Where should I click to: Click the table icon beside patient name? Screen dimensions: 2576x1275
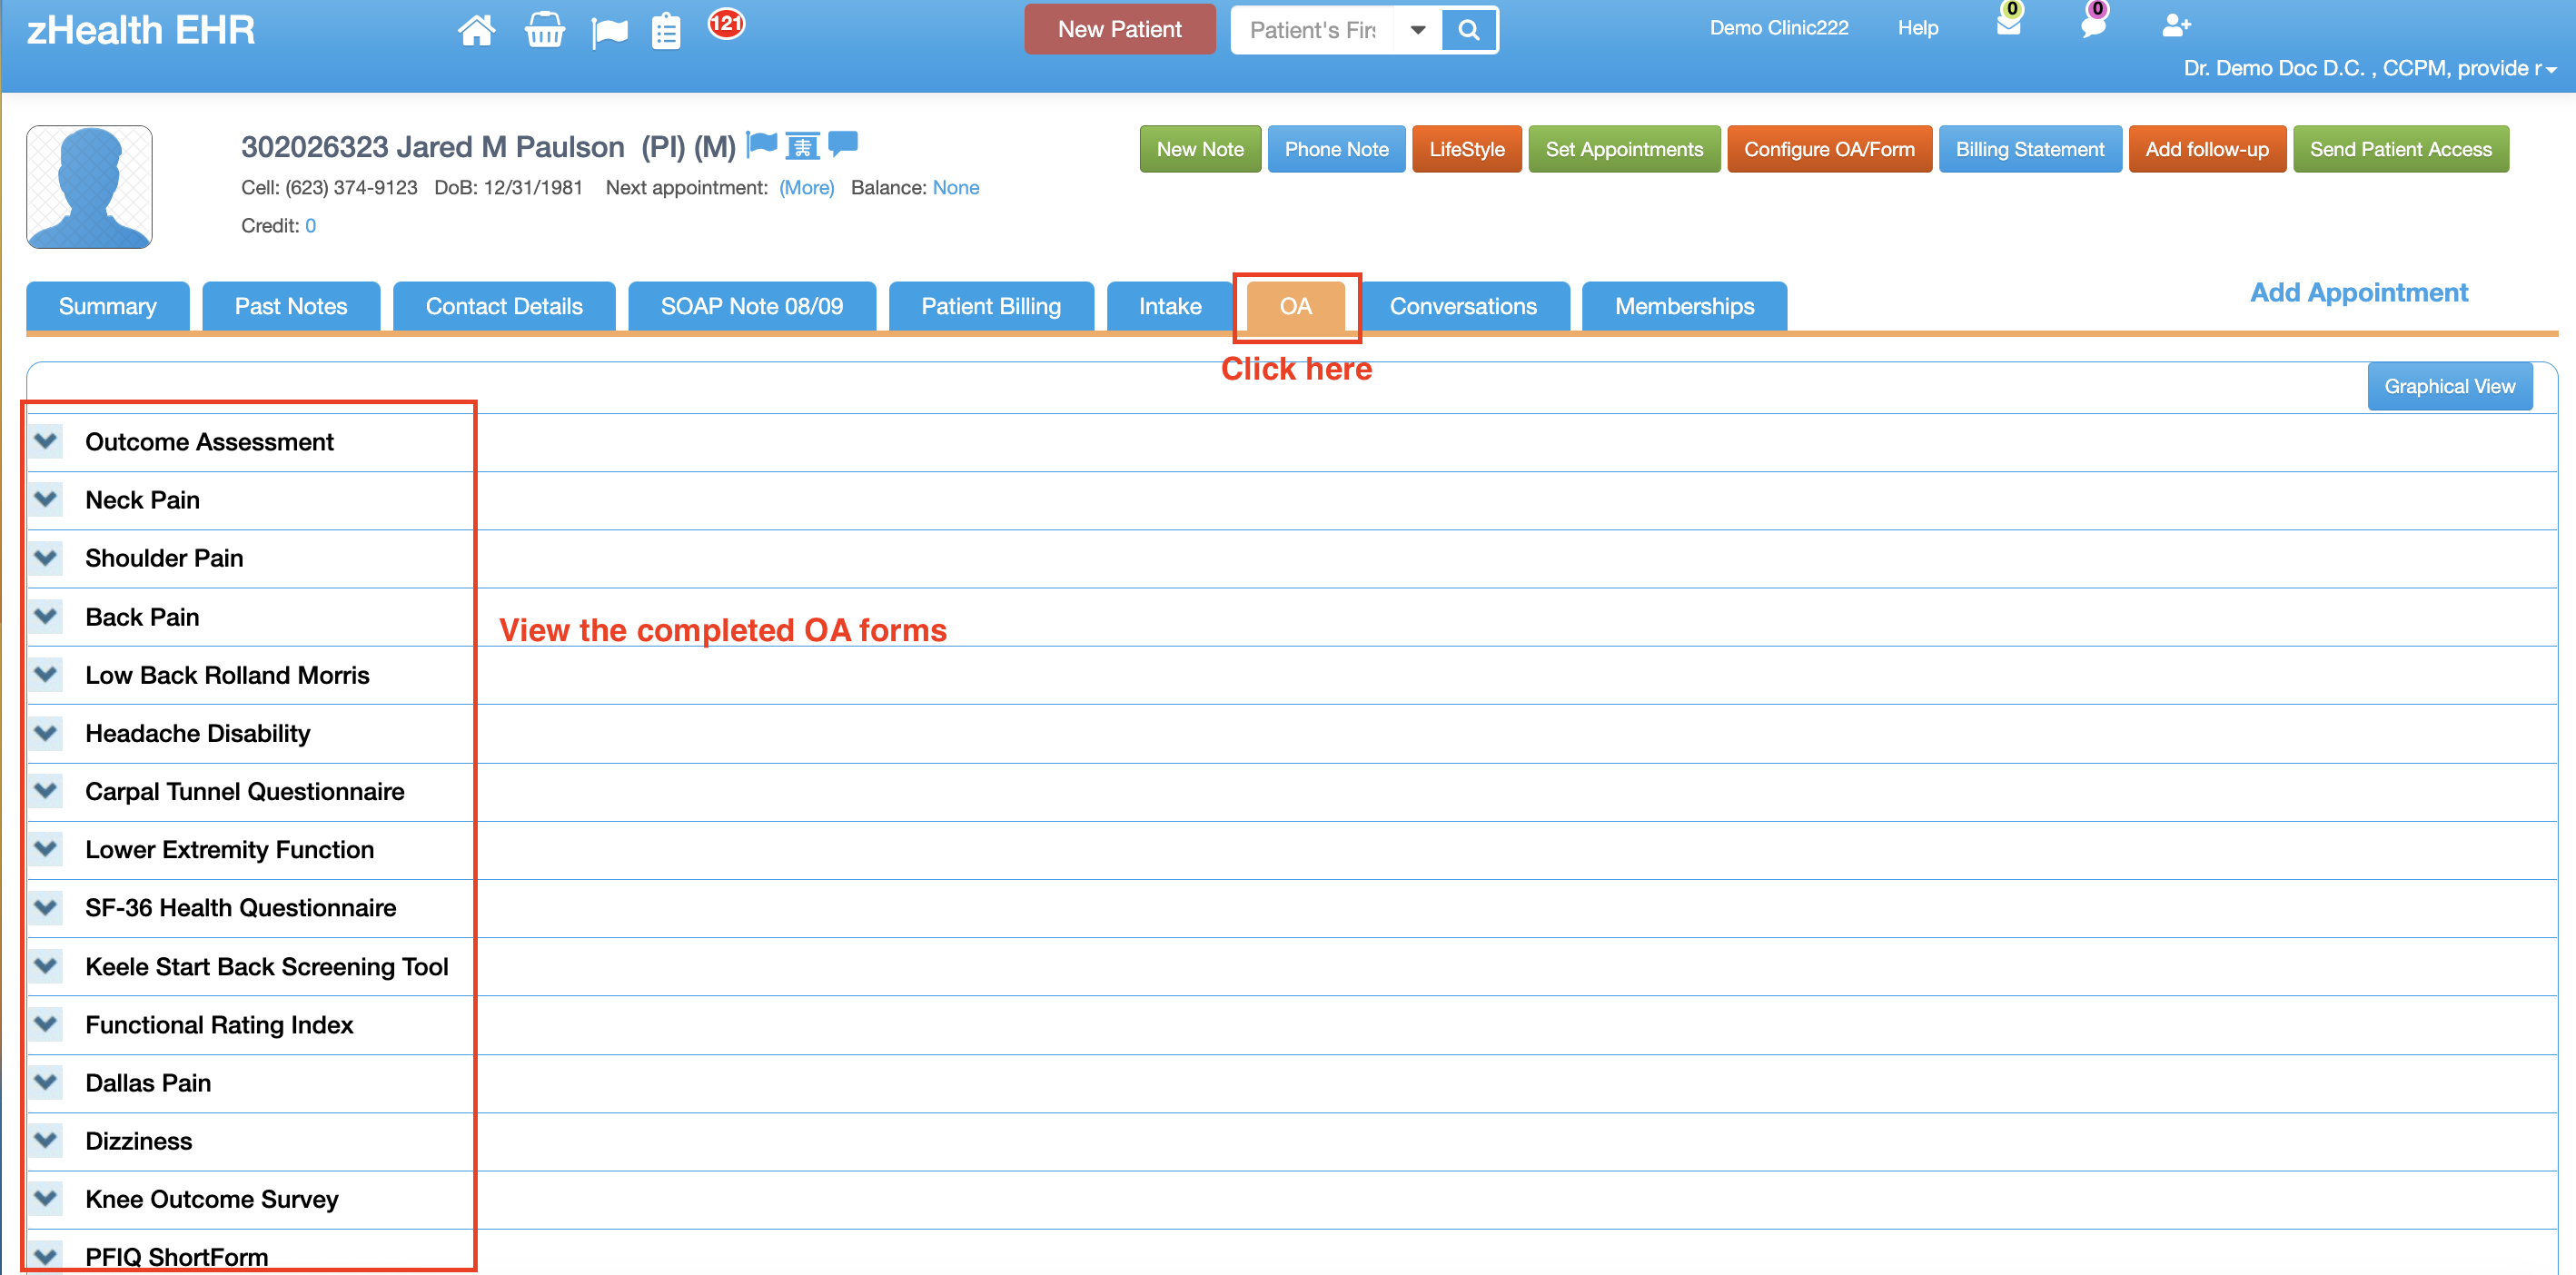(802, 146)
